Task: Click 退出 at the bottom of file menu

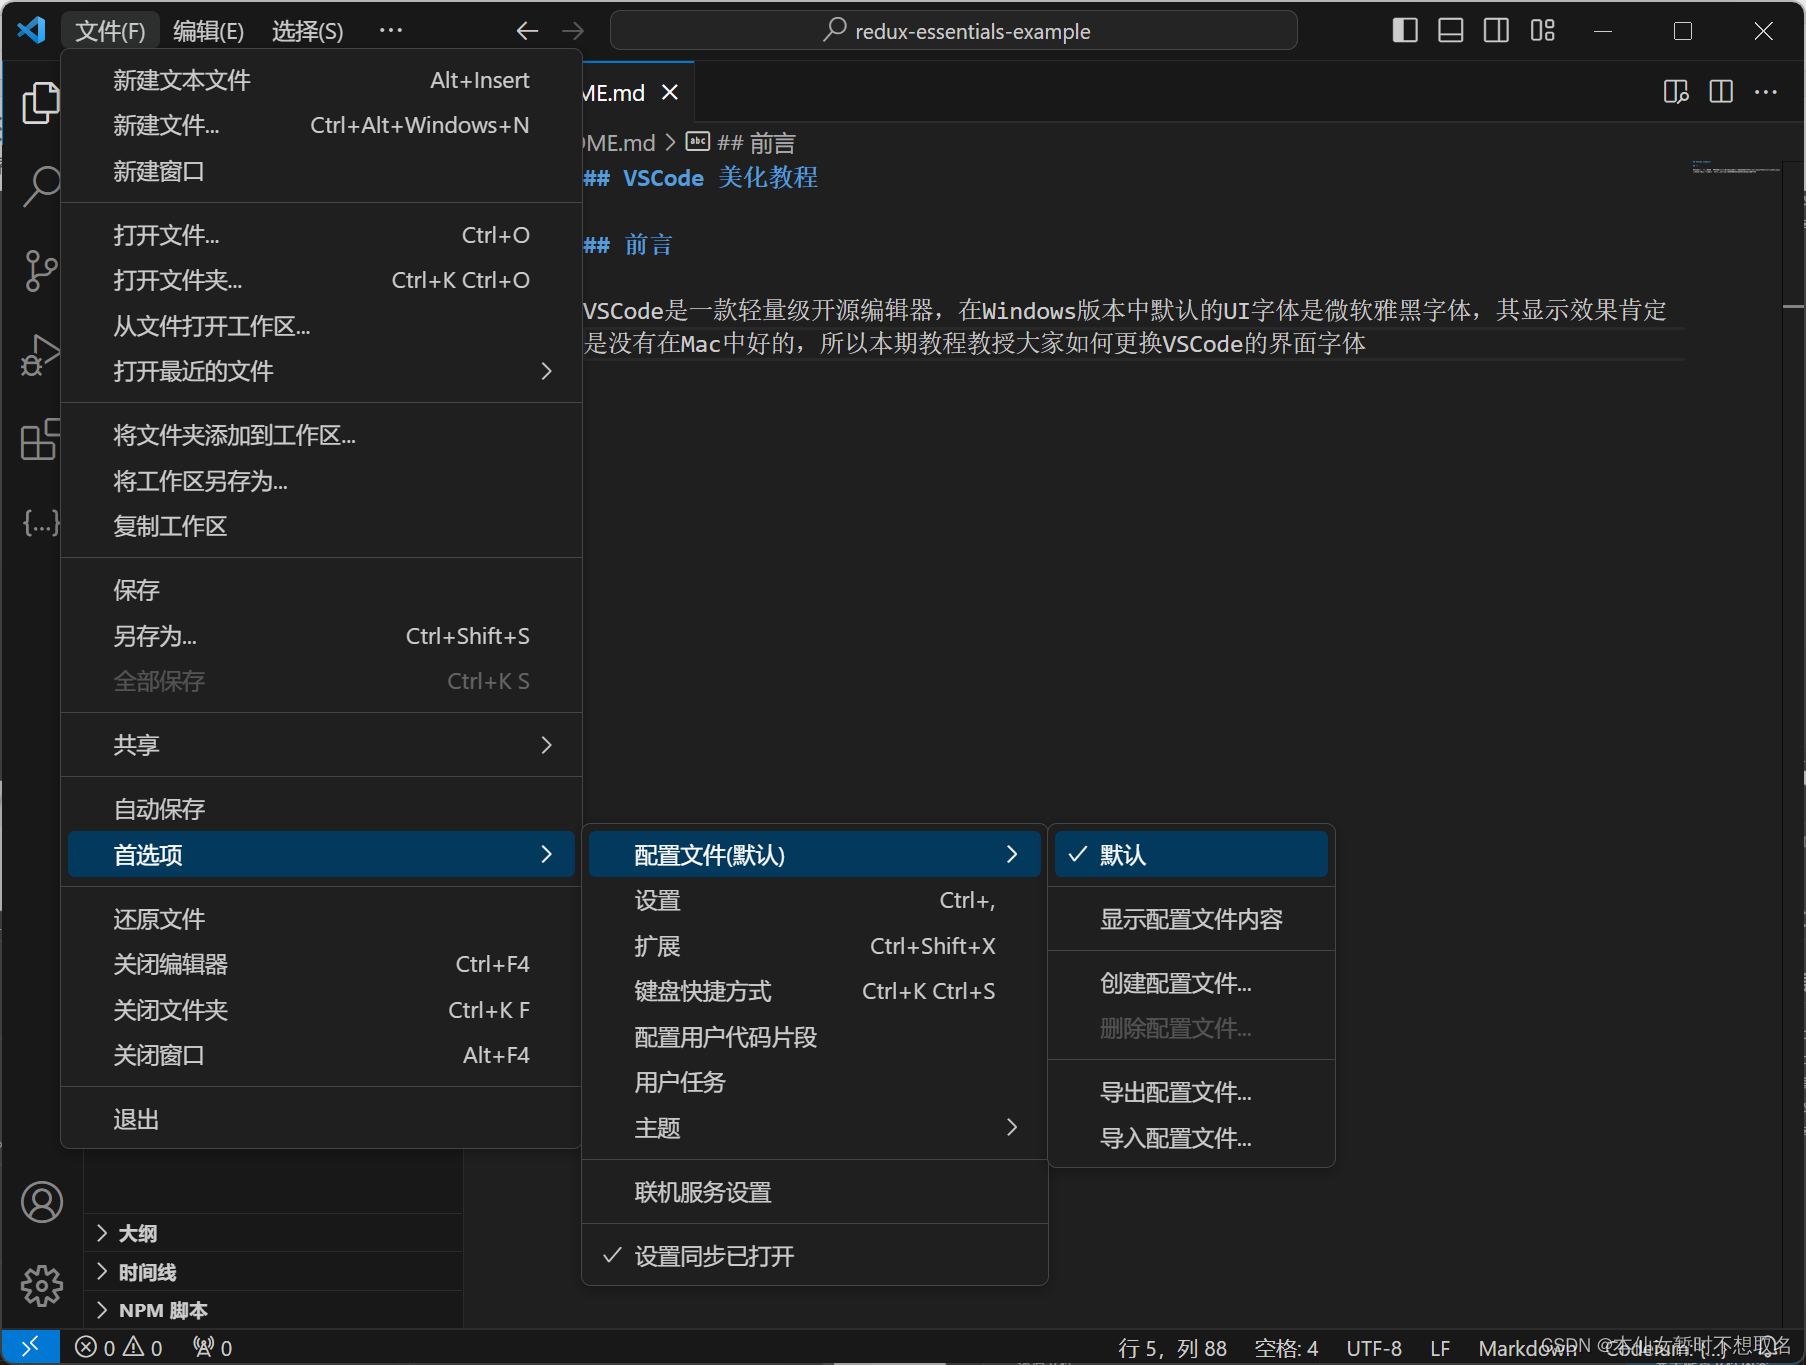Action: point(136,1118)
